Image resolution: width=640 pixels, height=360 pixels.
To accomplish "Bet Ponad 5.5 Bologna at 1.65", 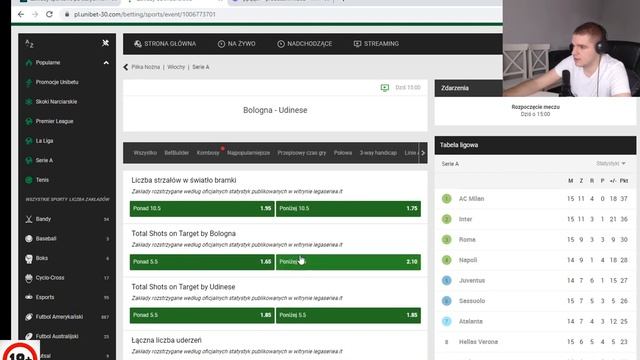I will 202,262.
